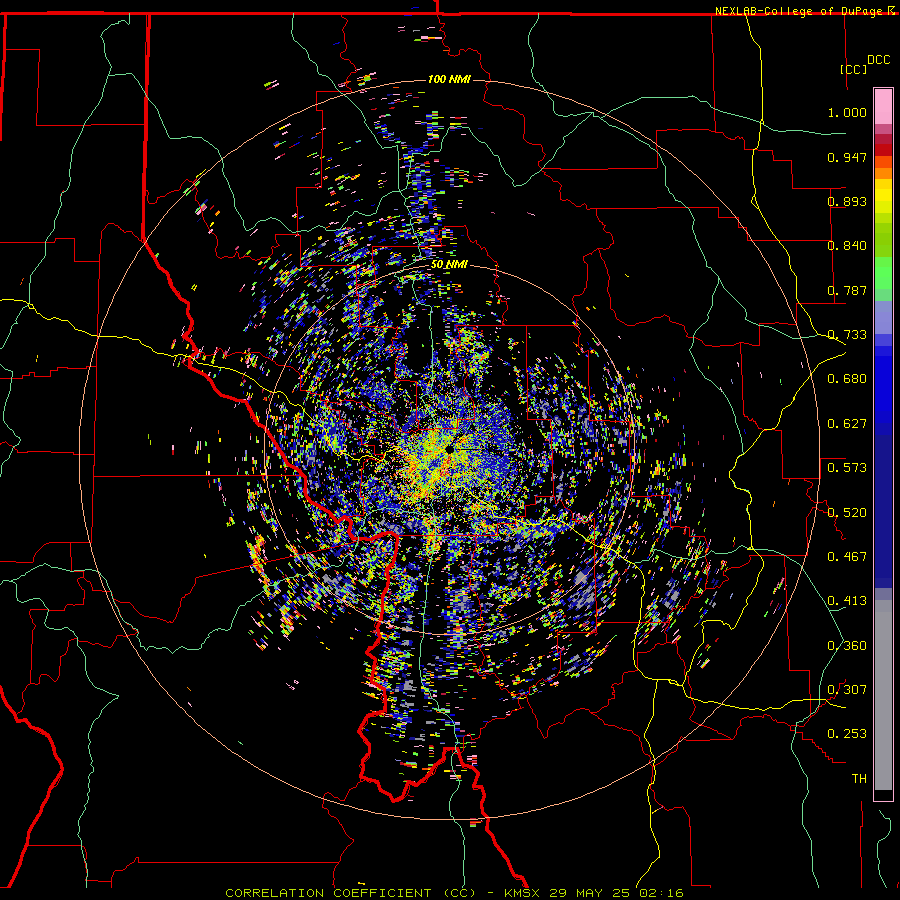Click the [CC] unit label
The image size is (900, 900).
click(853, 69)
